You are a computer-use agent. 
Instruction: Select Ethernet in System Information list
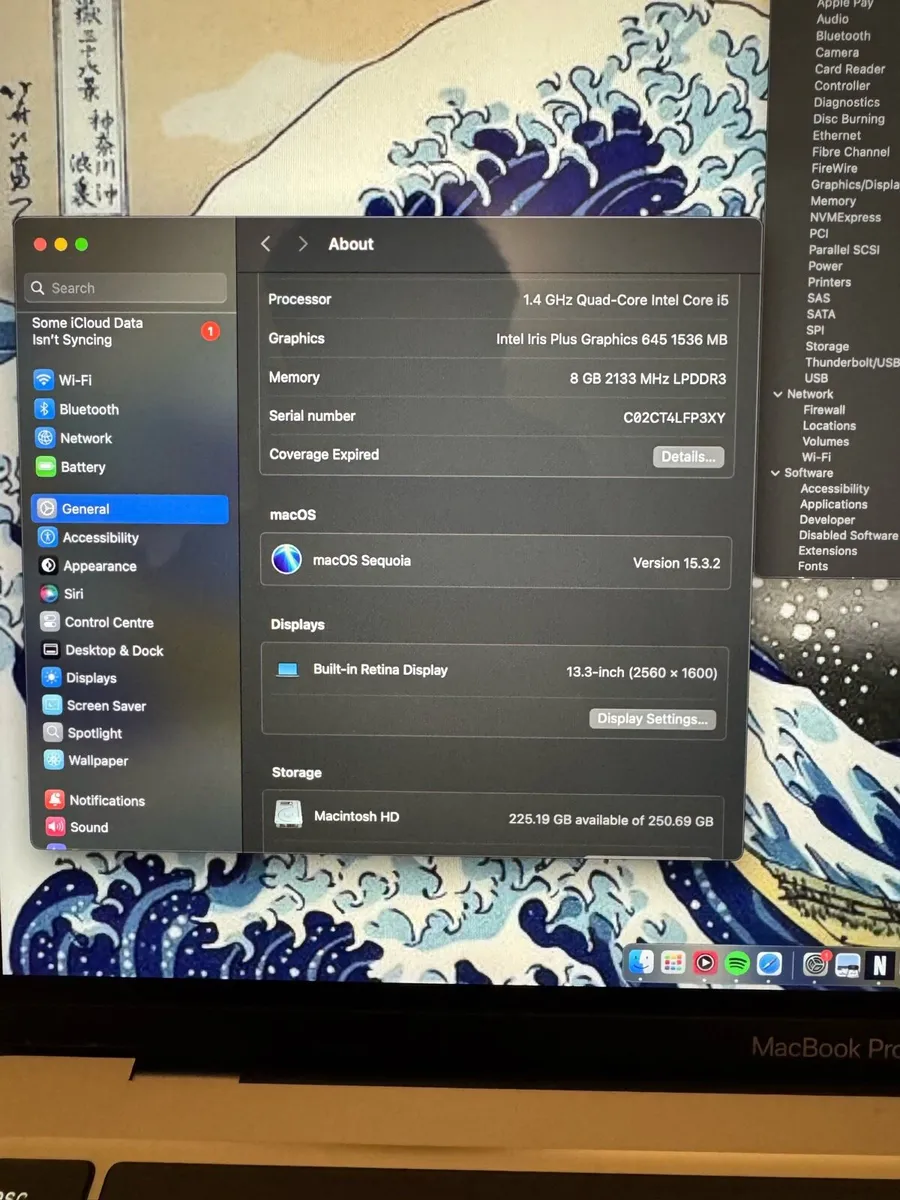point(837,135)
